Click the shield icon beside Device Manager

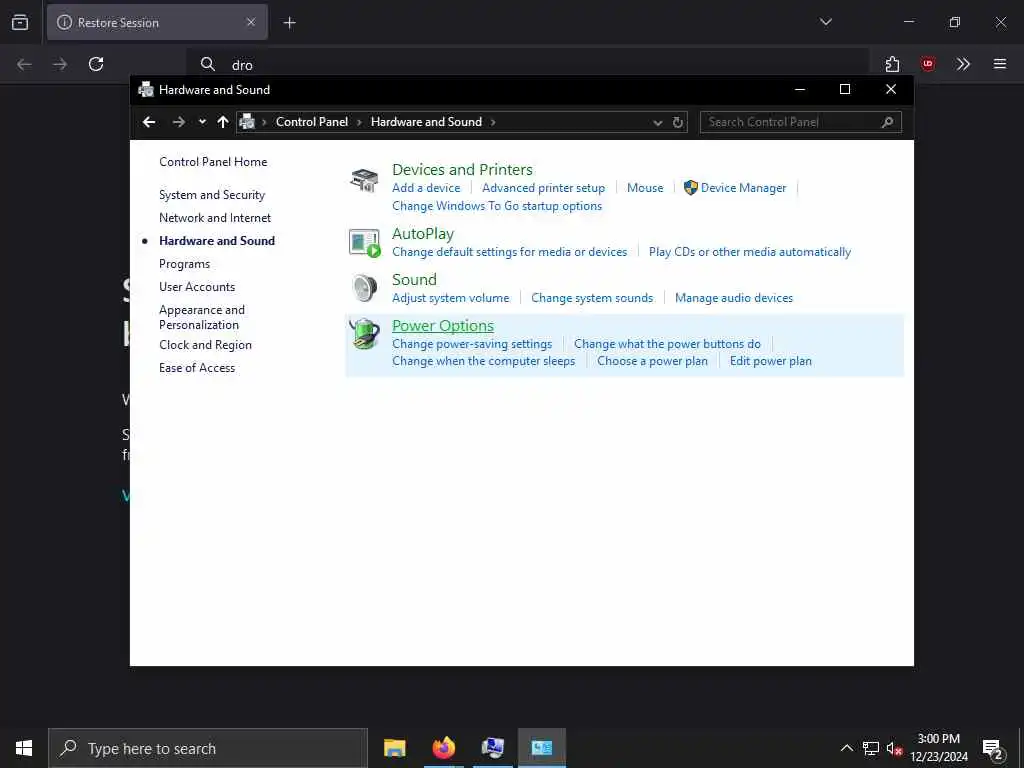point(690,188)
